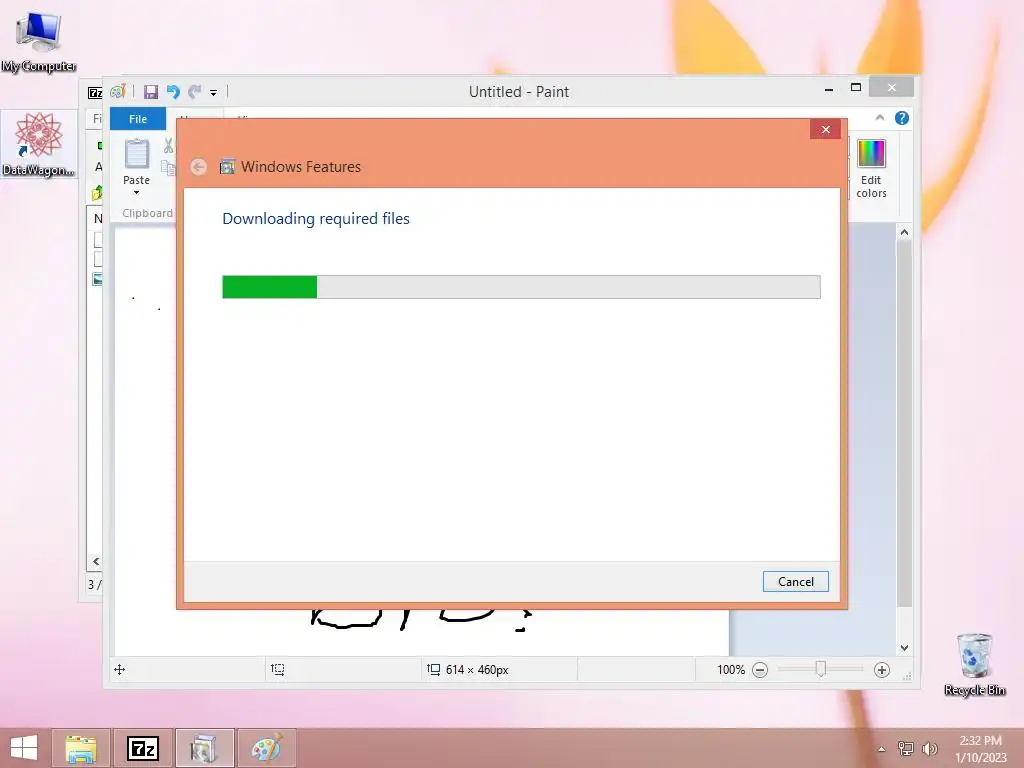The width and height of the screenshot is (1024, 768).
Task: Expand the Paste dropdown arrow
Action: coord(136,193)
